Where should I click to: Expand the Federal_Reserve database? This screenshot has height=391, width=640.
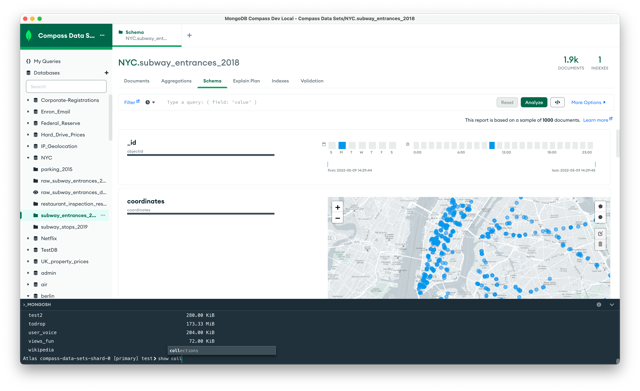pyautogui.click(x=28, y=123)
